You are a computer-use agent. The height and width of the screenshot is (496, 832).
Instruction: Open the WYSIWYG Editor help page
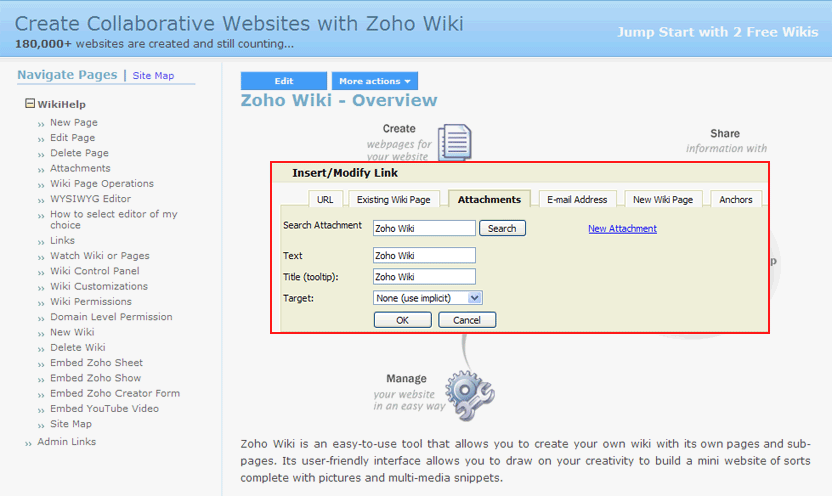(x=90, y=199)
